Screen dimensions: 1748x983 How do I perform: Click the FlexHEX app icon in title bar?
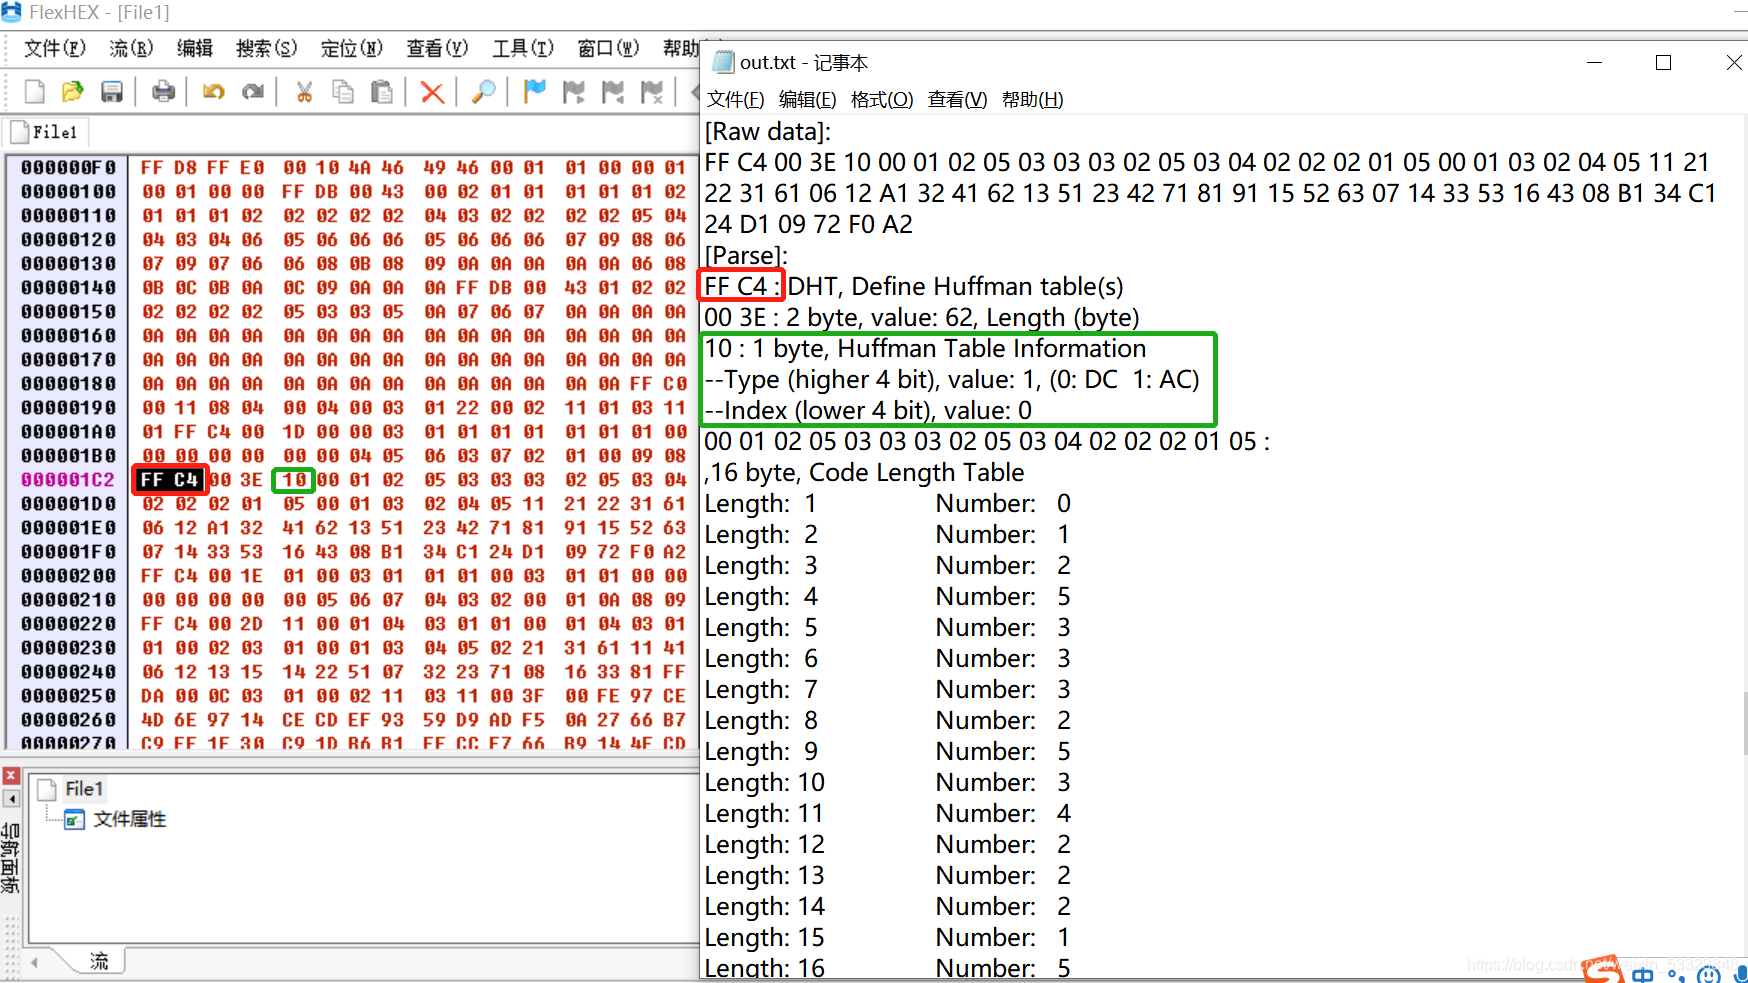12,12
